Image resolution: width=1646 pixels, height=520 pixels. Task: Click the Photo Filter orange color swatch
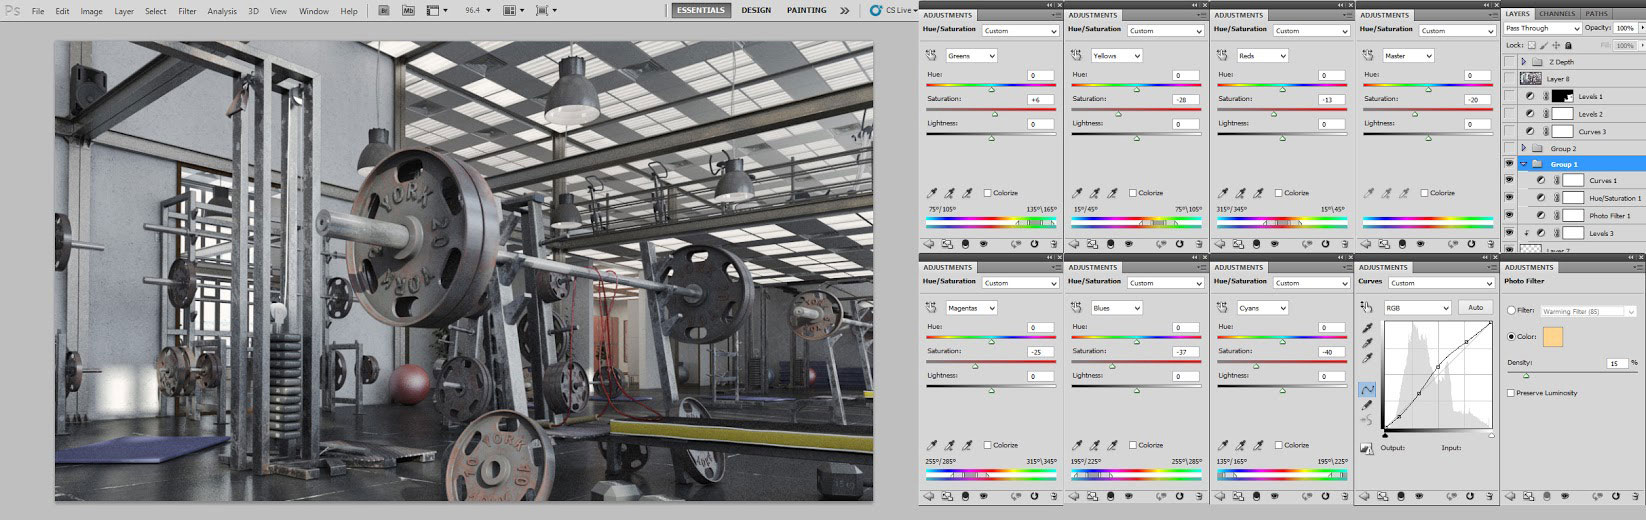pos(1553,338)
